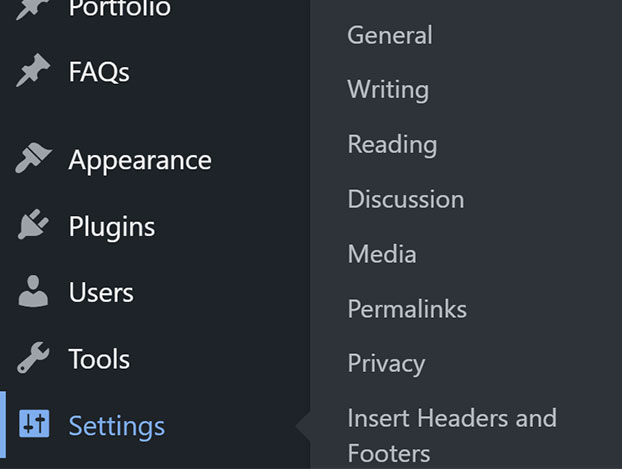Open the FAQs menu item
Image resolution: width=622 pixels, height=469 pixels.
pyautogui.click(x=99, y=72)
